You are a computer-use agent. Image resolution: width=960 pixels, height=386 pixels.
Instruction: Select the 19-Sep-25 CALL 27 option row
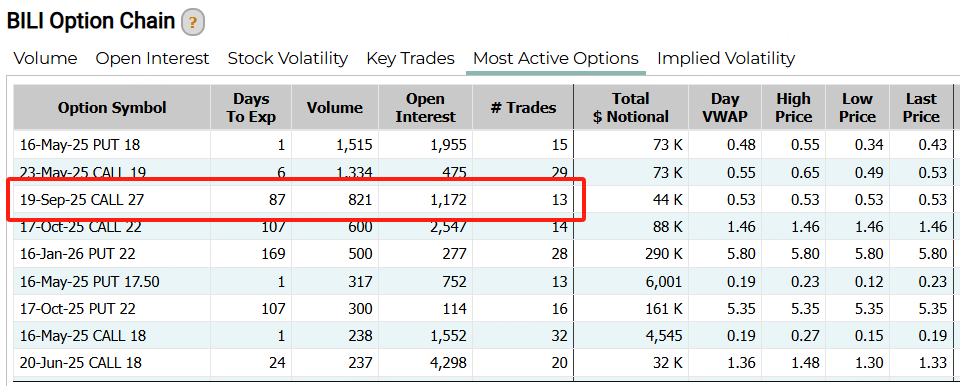coord(483,199)
